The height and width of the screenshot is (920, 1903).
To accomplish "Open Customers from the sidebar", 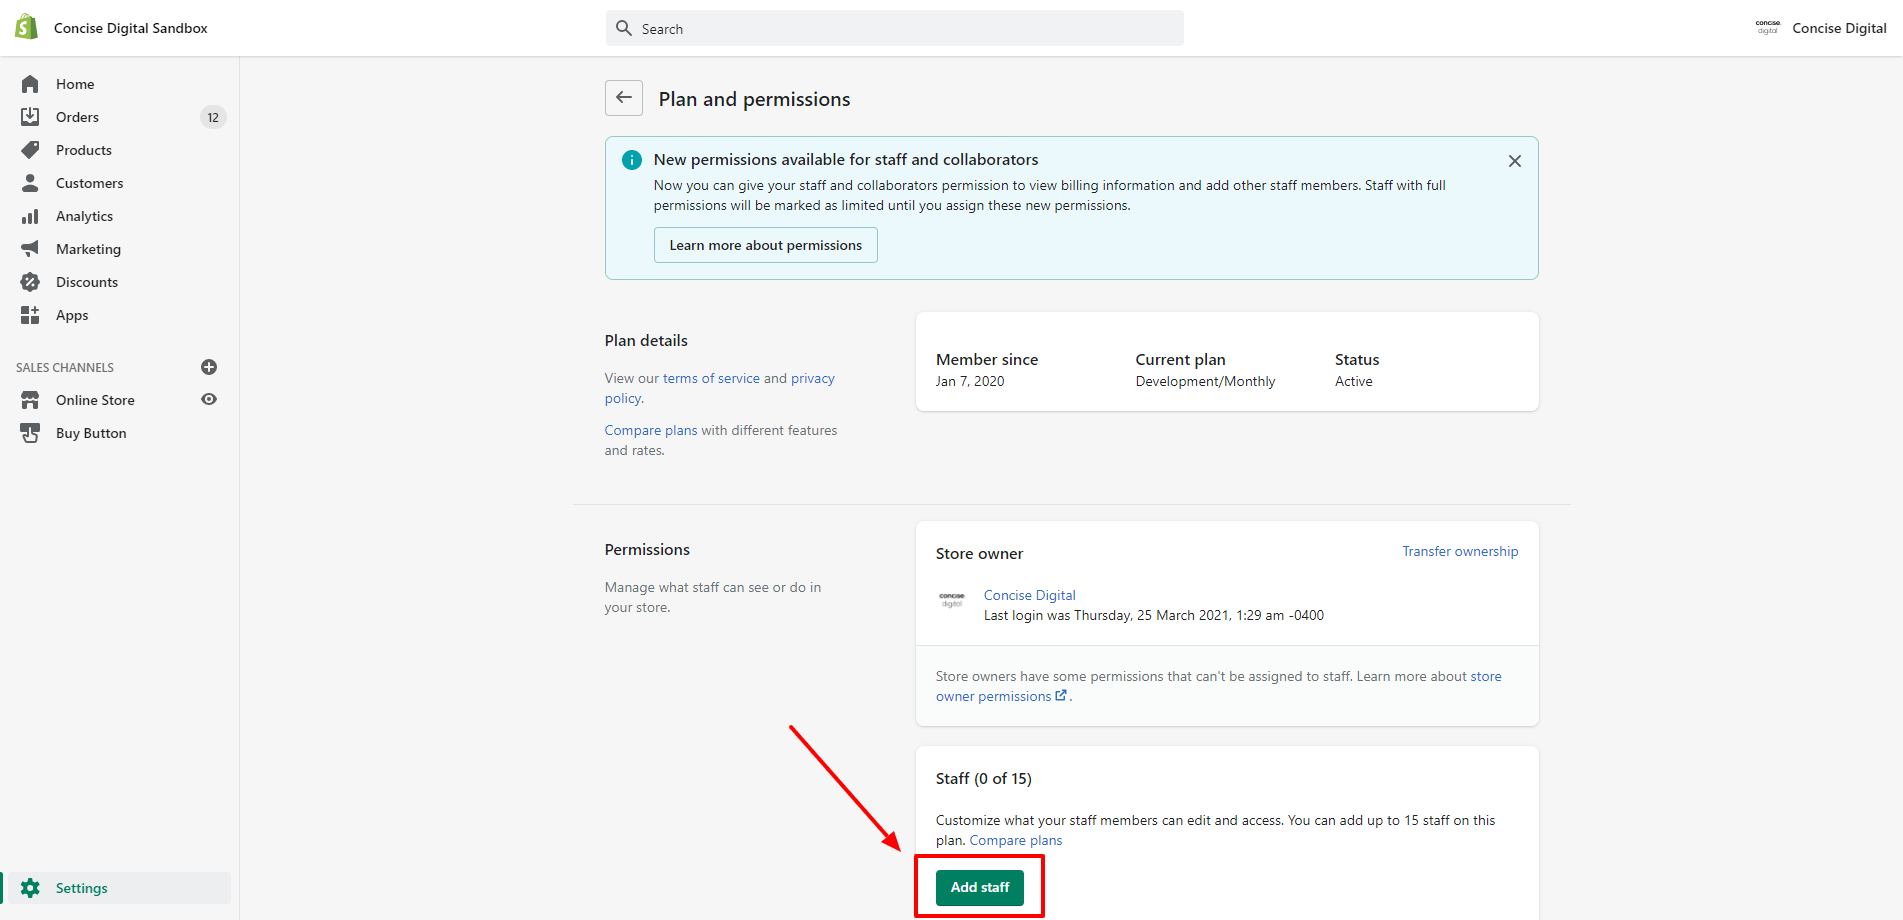I will pos(31,182).
